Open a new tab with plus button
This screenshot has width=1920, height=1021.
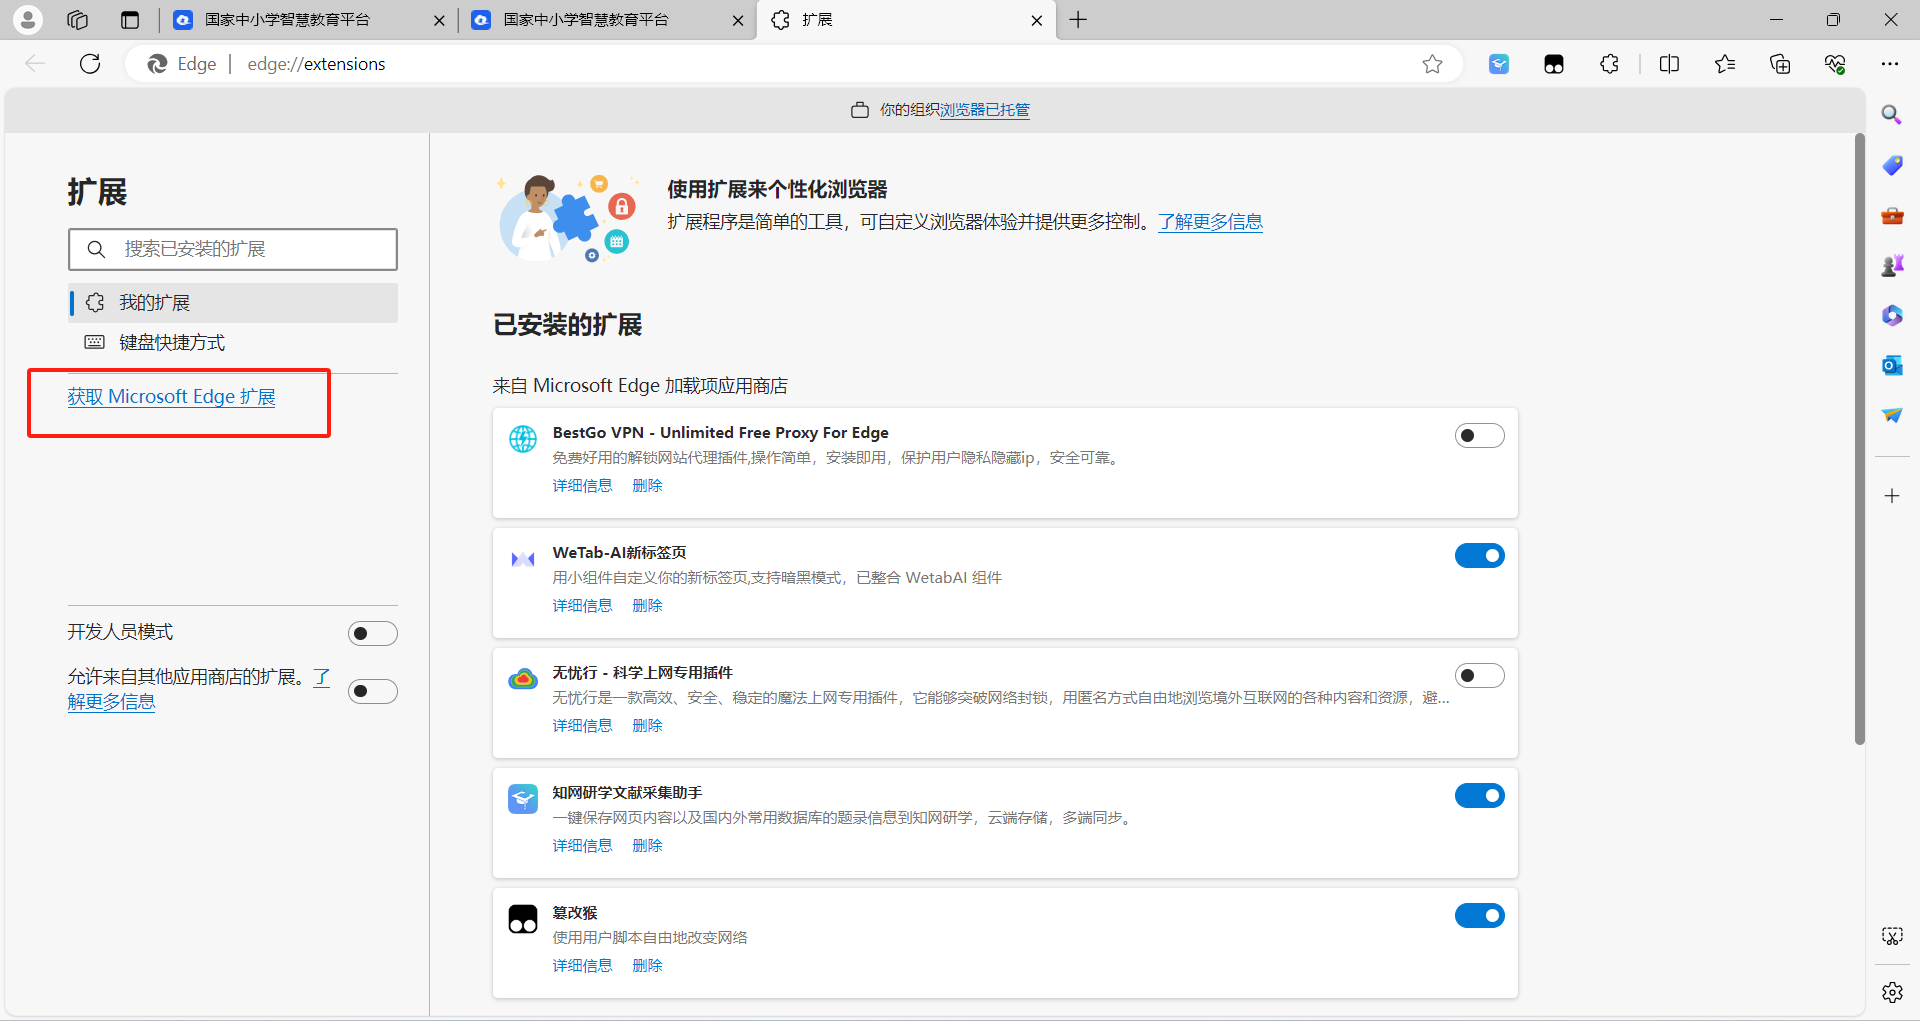pyautogui.click(x=1078, y=20)
